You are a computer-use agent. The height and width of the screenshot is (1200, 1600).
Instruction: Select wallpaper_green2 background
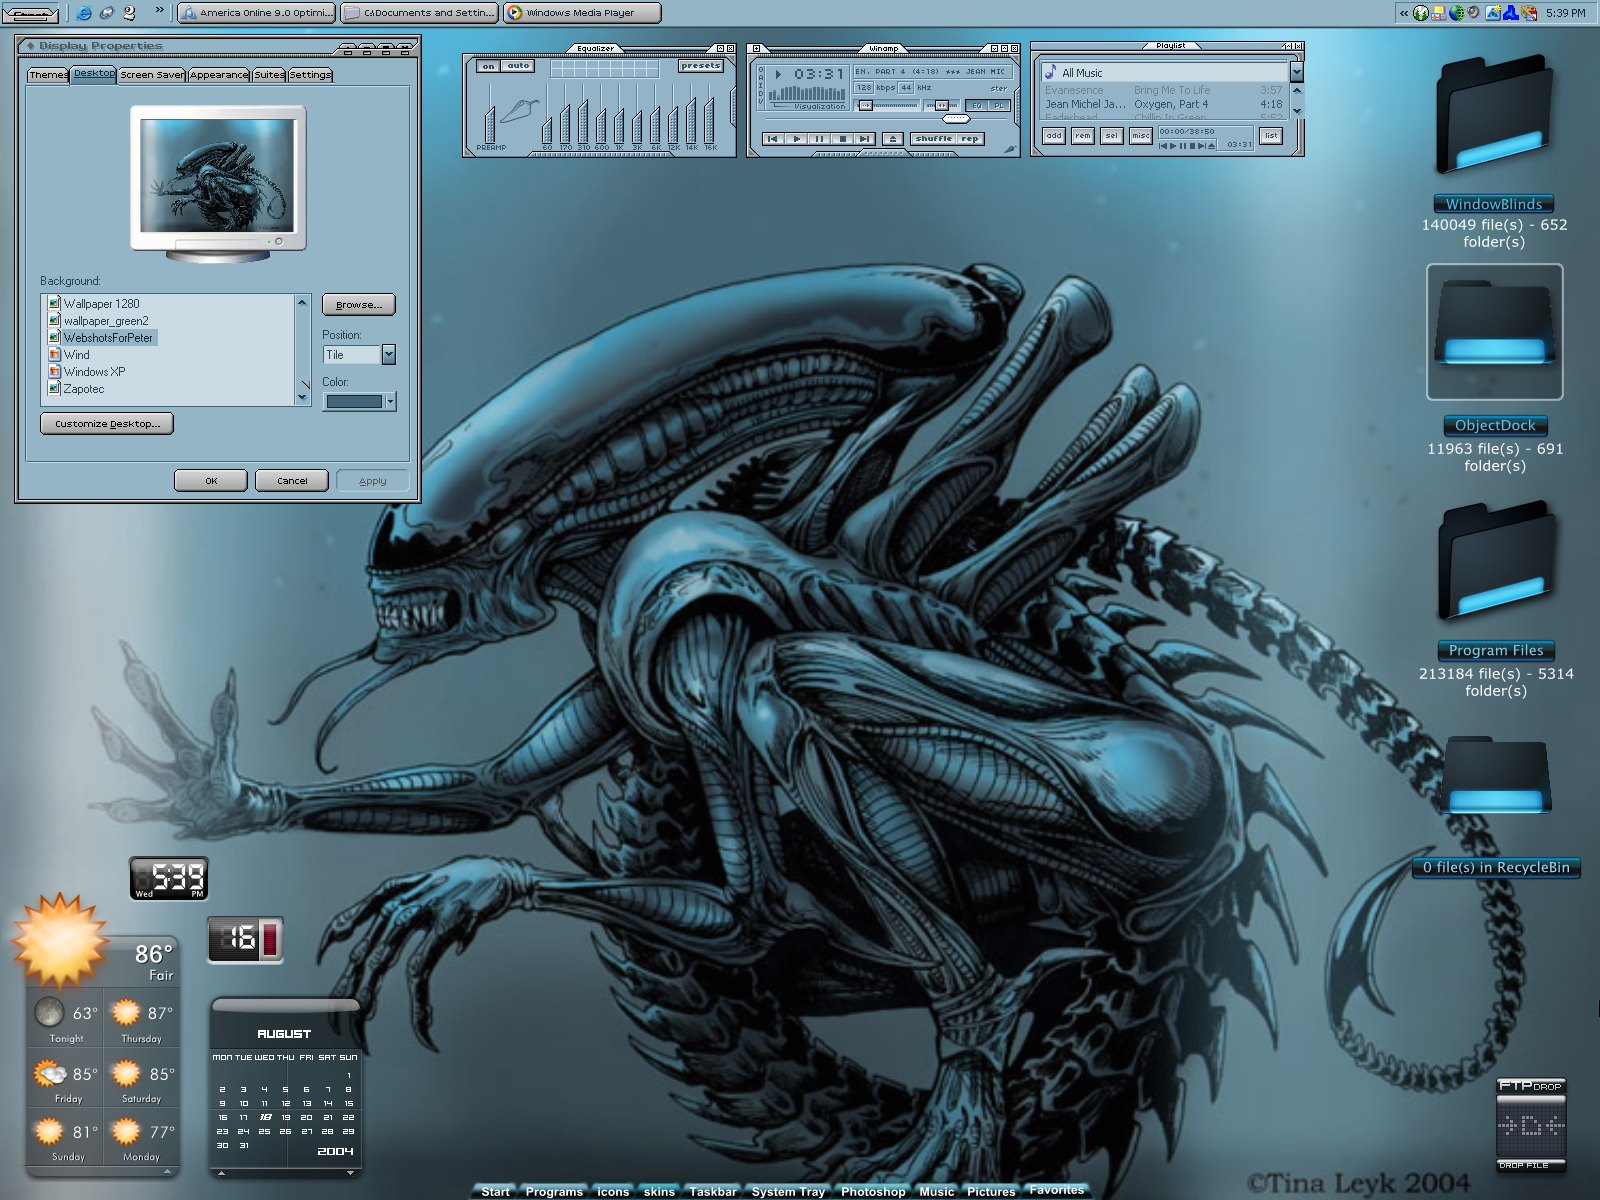click(105, 321)
